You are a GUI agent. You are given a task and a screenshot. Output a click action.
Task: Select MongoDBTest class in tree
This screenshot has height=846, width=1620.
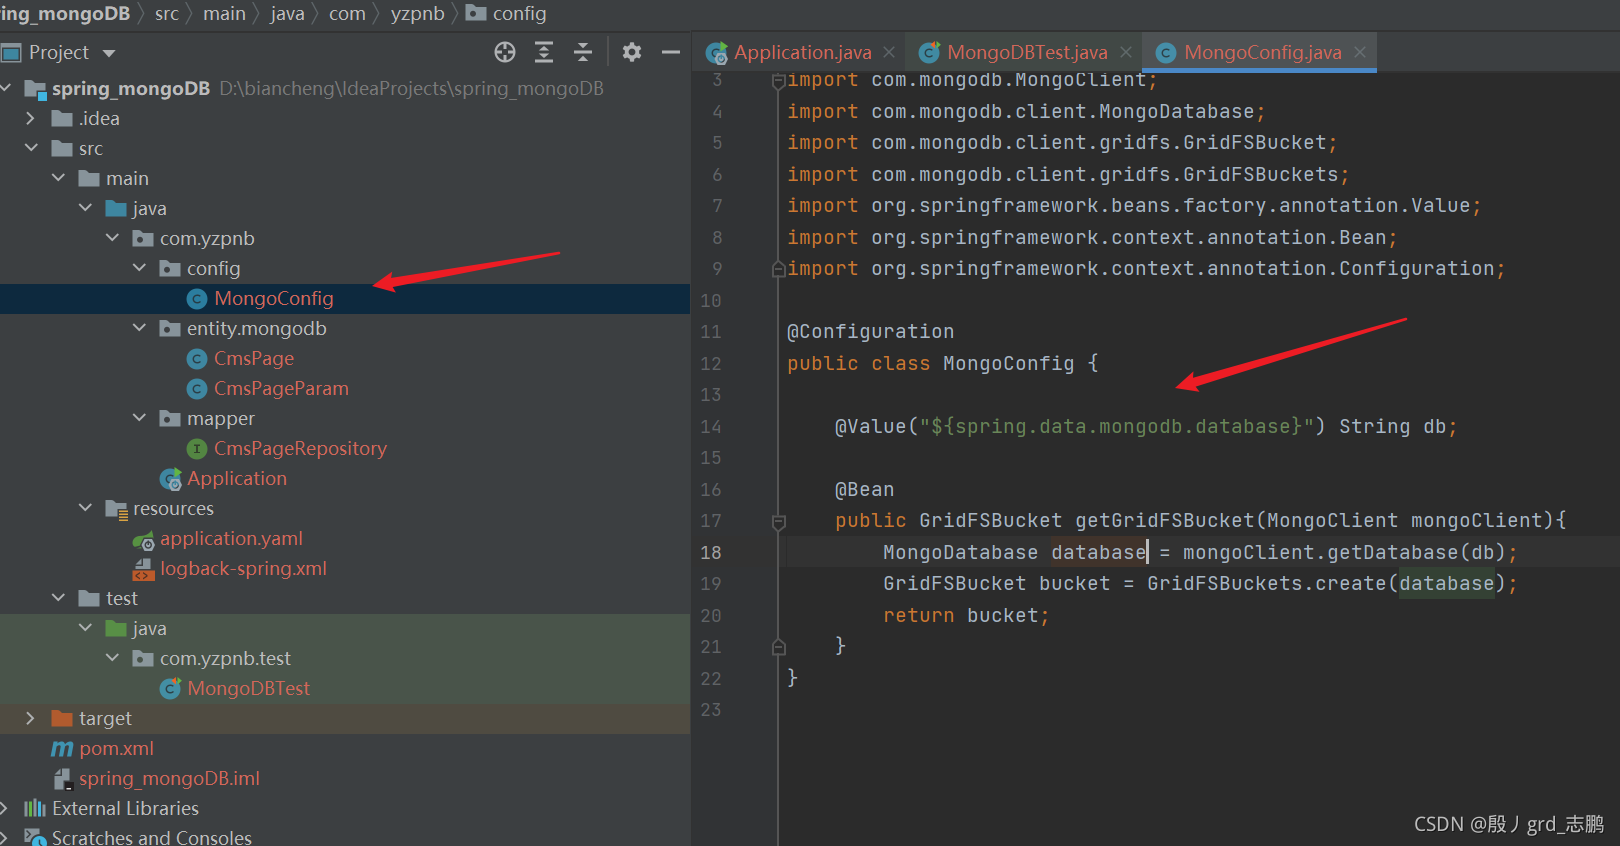click(x=248, y=688)
